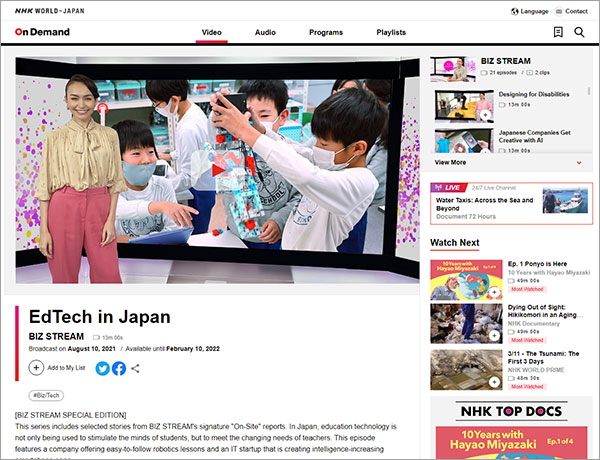Open the Programs tab
The height and width of the screenshot is (460, 600).
click(x=326, y=32)
